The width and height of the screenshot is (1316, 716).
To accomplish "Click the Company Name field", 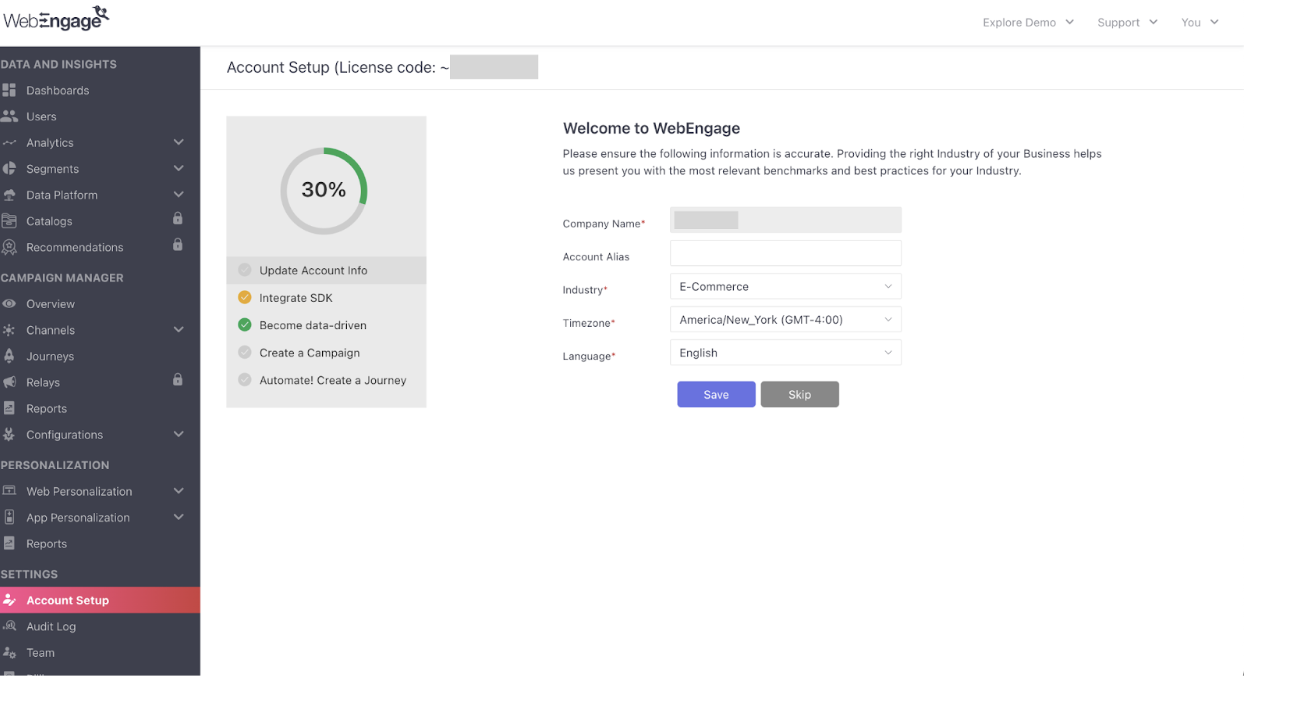I will tap(785, 220).
